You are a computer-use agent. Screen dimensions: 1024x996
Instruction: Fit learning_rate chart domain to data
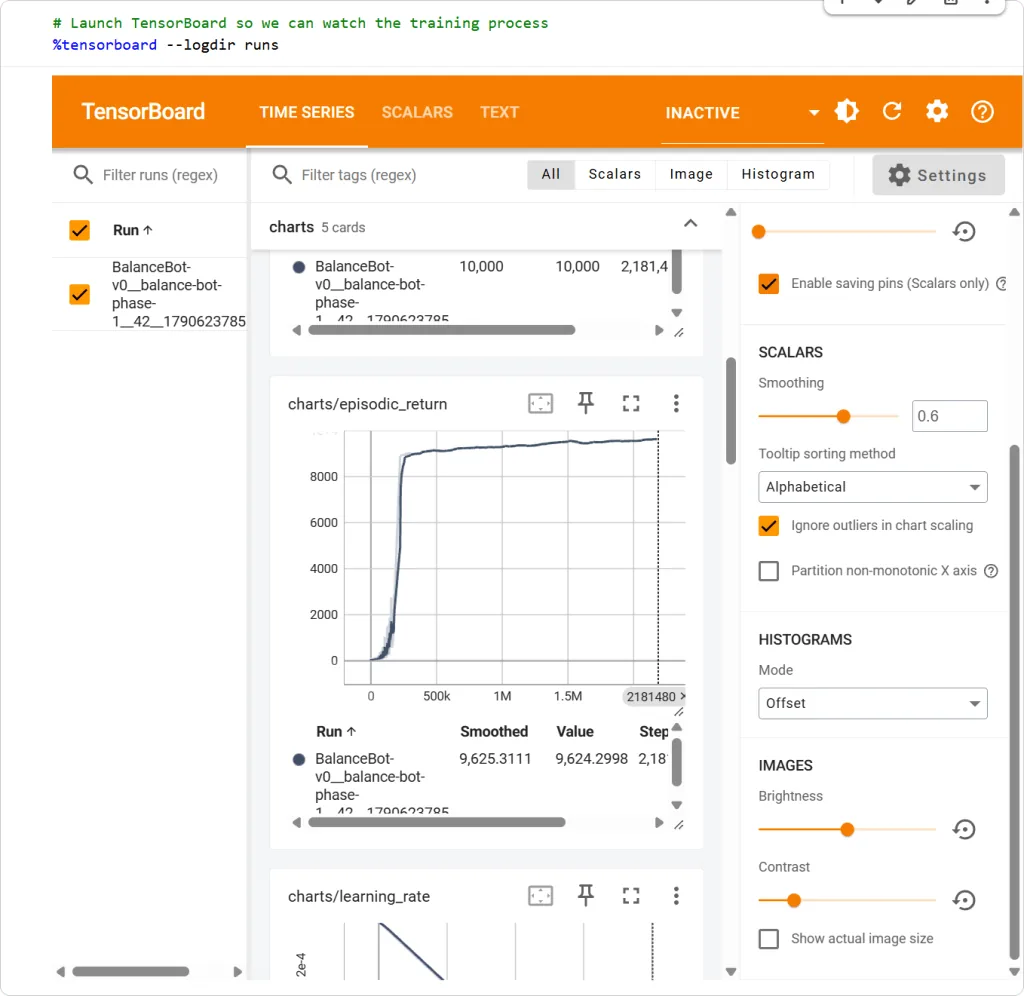click(x=540, y=895)
